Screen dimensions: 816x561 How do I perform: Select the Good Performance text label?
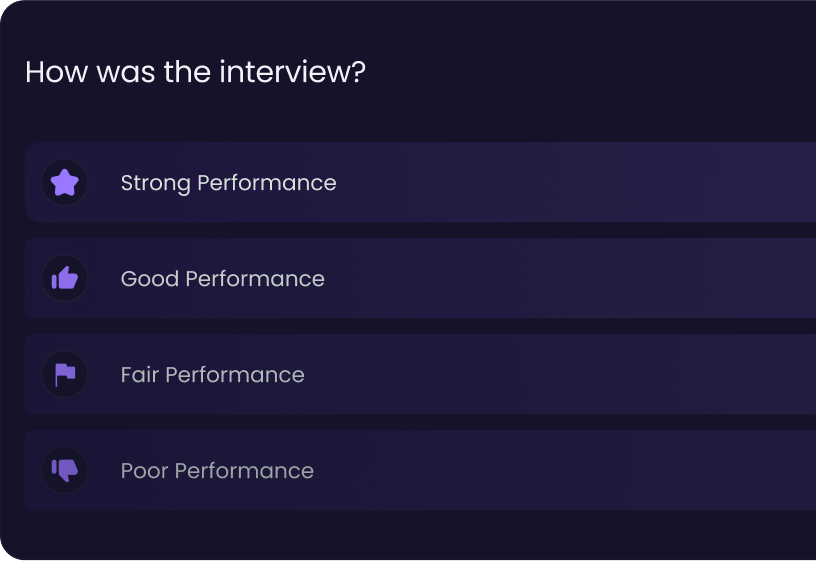223,279
